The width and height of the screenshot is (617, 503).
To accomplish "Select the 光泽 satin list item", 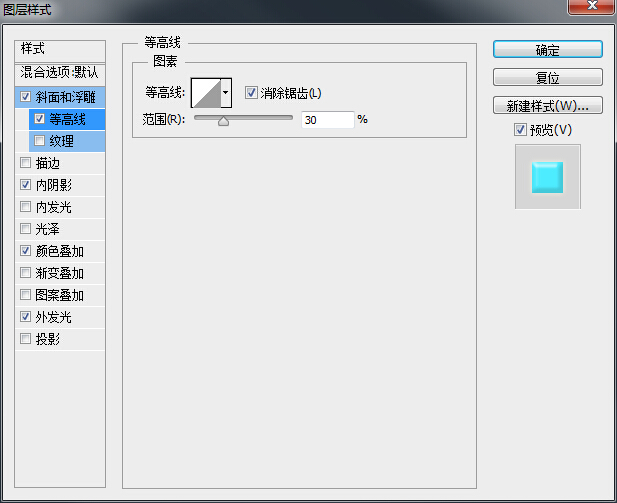I will click(x=48, y=229).
